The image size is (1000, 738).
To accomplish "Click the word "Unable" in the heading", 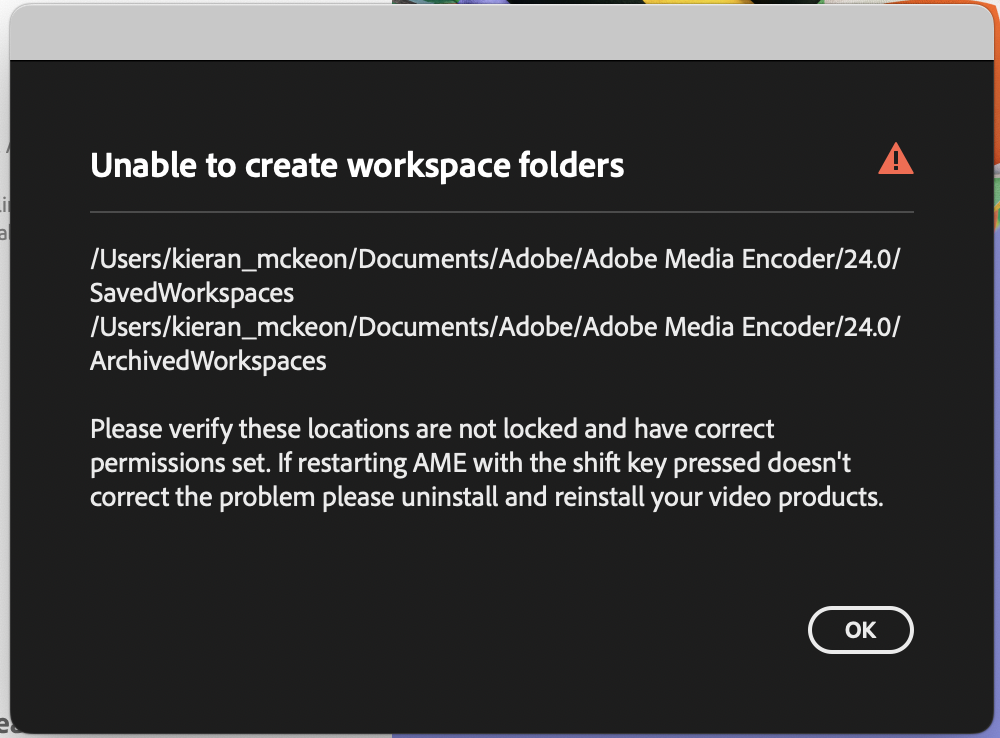I will (x=143, y=165).
